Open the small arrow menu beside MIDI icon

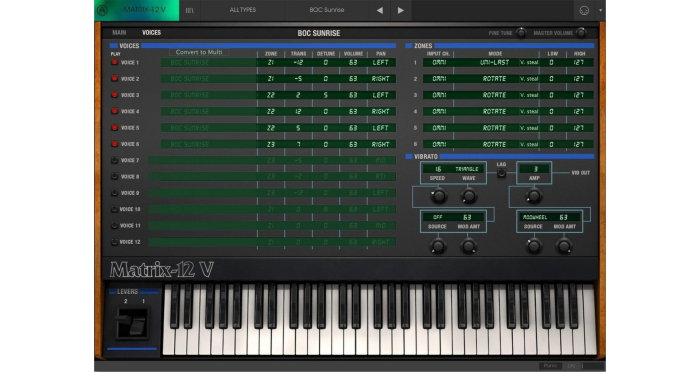point(600,10)
